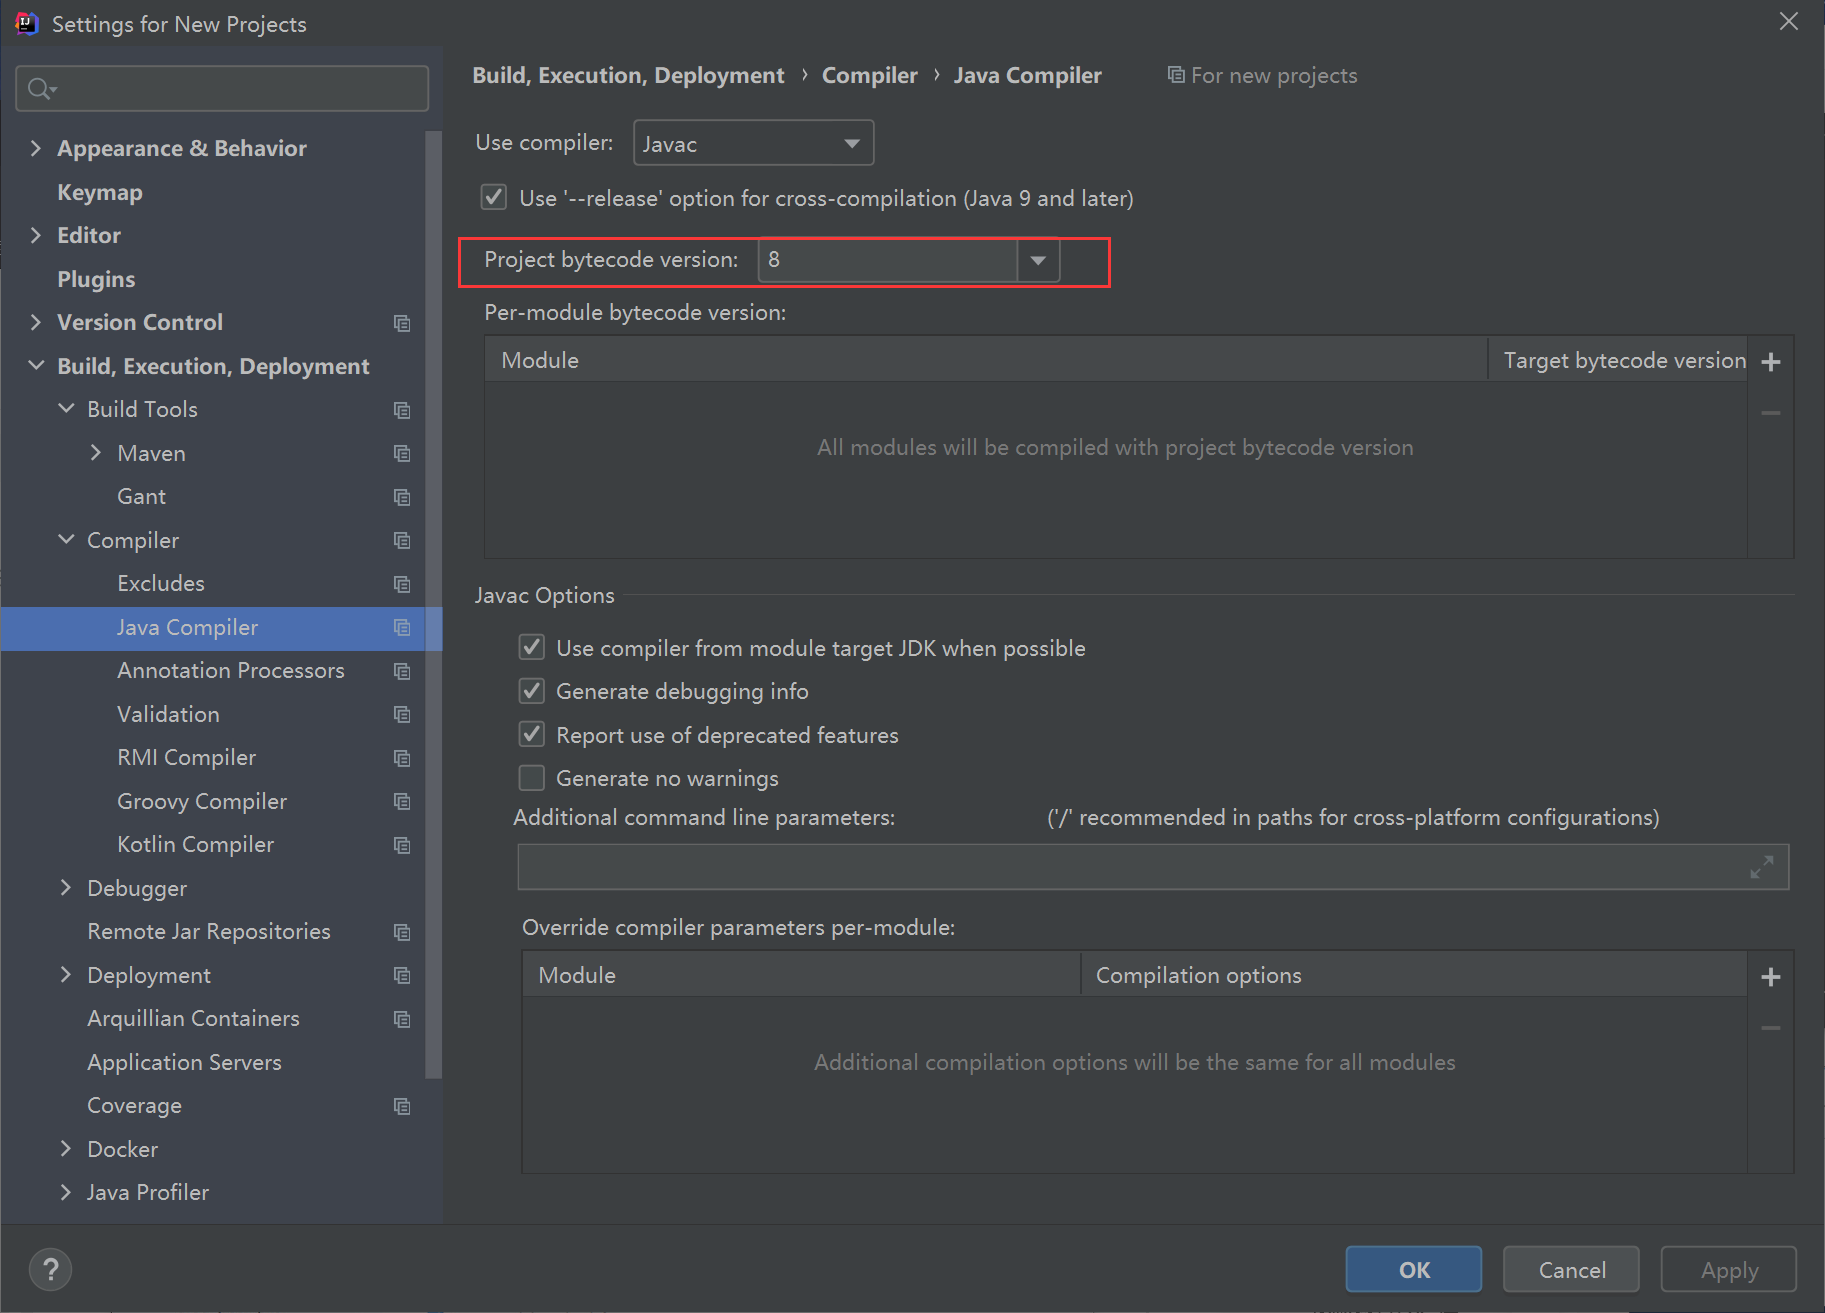Enable Generate no warnings
The image size is (1825, 1313).
pyautogui.click(x=532, y=778)
